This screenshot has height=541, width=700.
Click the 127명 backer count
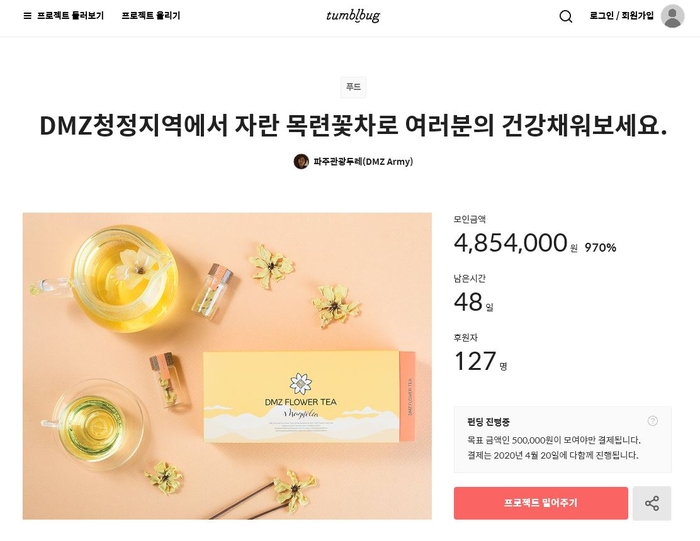(x=481, y=362)
